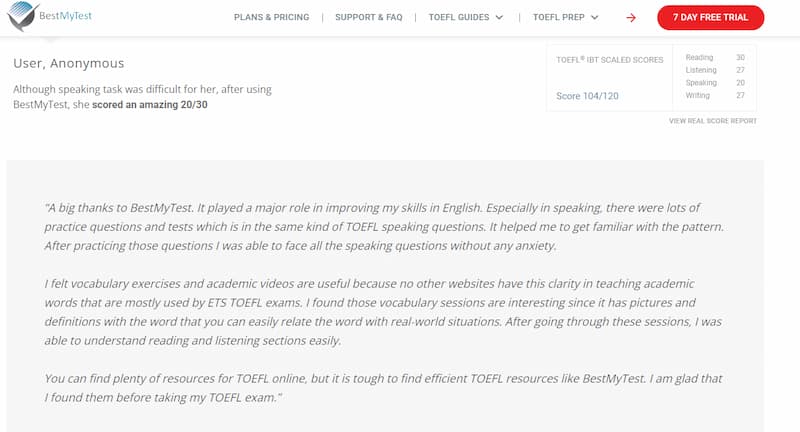Expand the TOEFL PREP chevron
The image size is (800, 432).
point(594,17)
